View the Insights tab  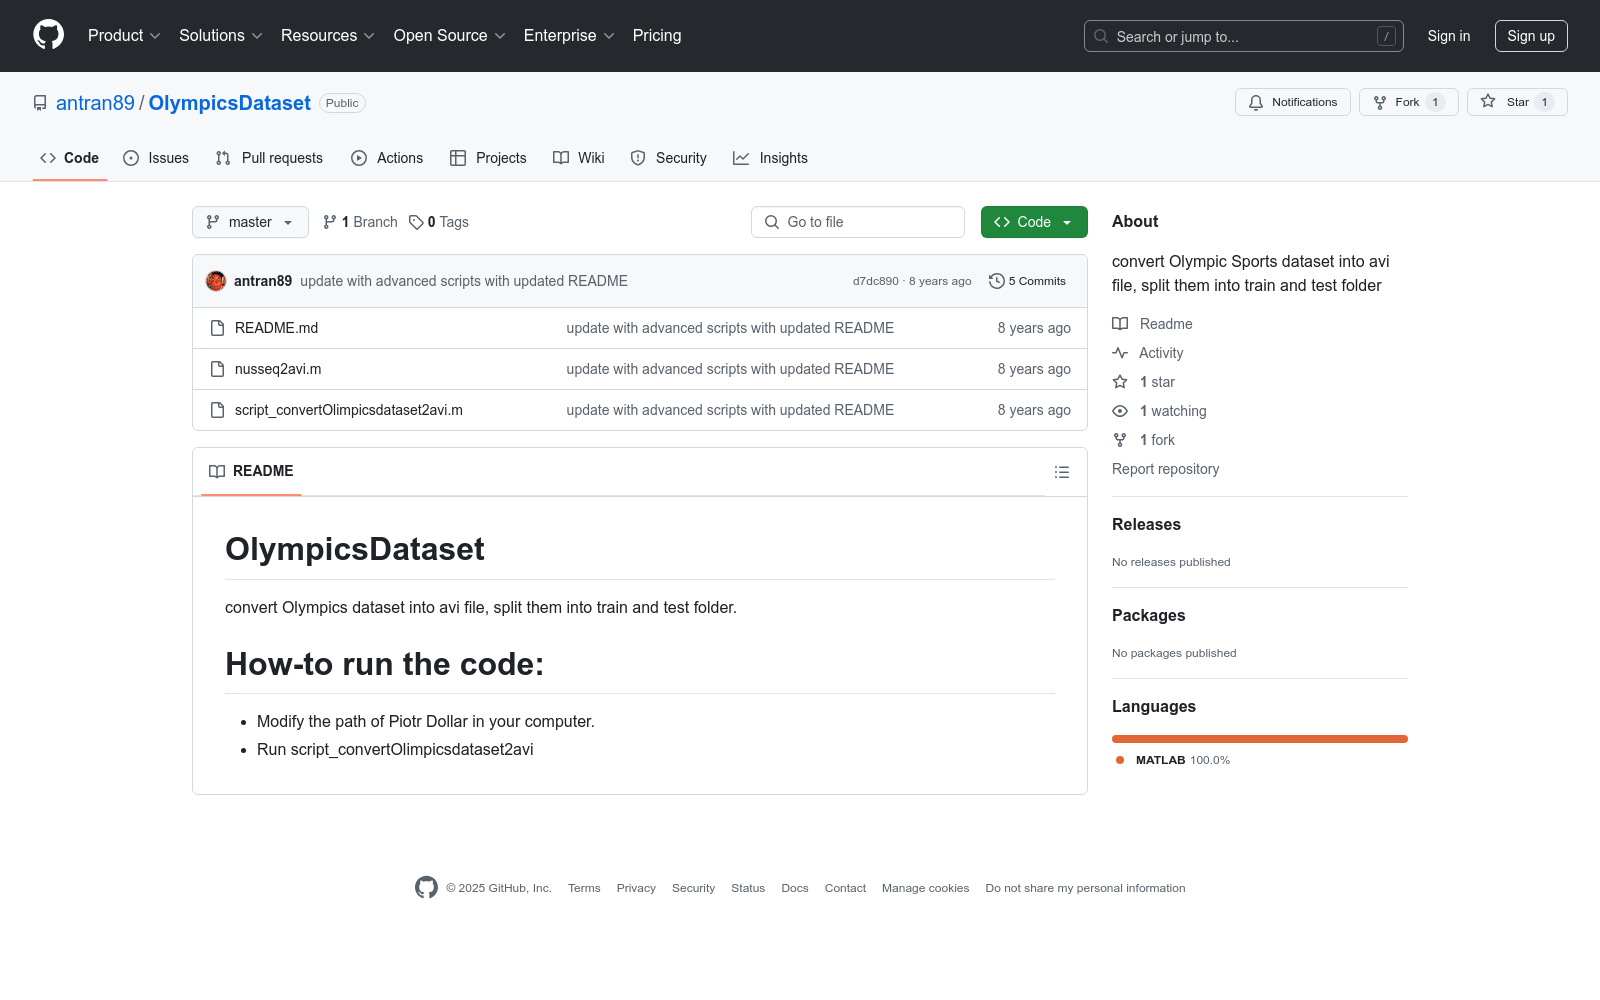pos(770,158)
